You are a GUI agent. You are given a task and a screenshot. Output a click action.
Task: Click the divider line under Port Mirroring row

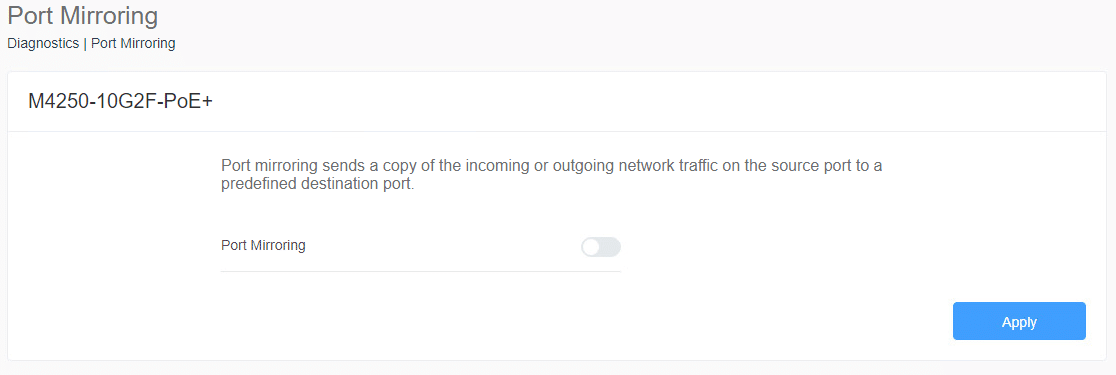point(421,271)
